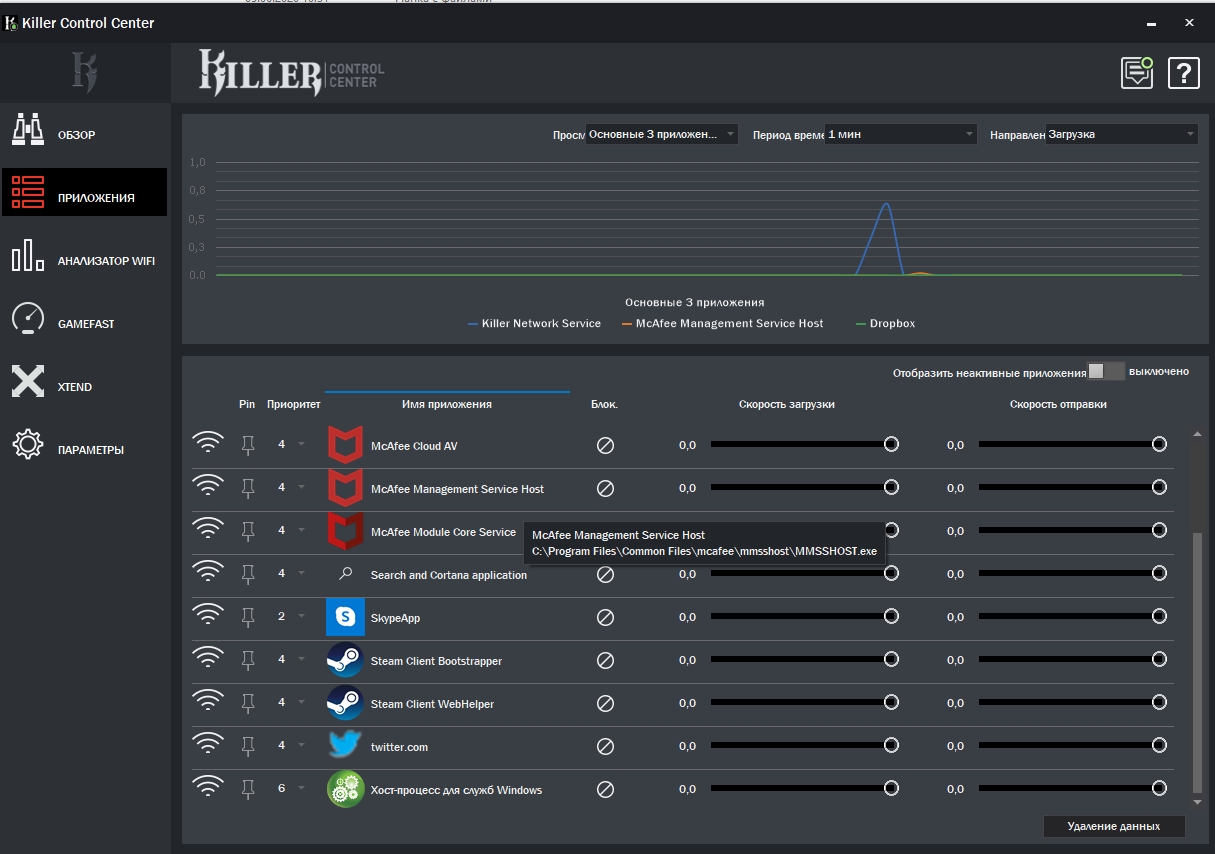Click the McAfee Module Core Service icon
Viewport: 1215px width, 854px height.
(345, 531)
